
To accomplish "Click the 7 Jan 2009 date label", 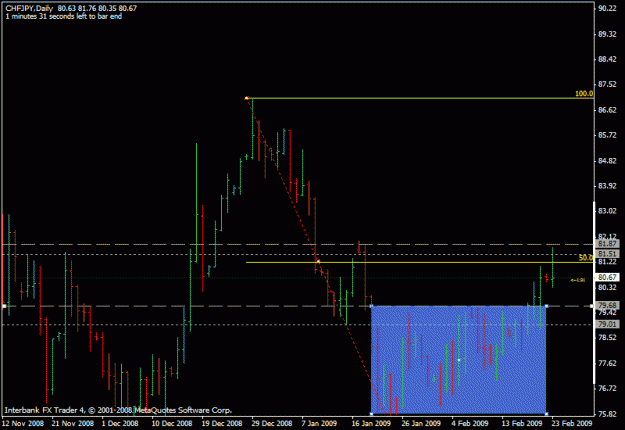I will (319, 423).
